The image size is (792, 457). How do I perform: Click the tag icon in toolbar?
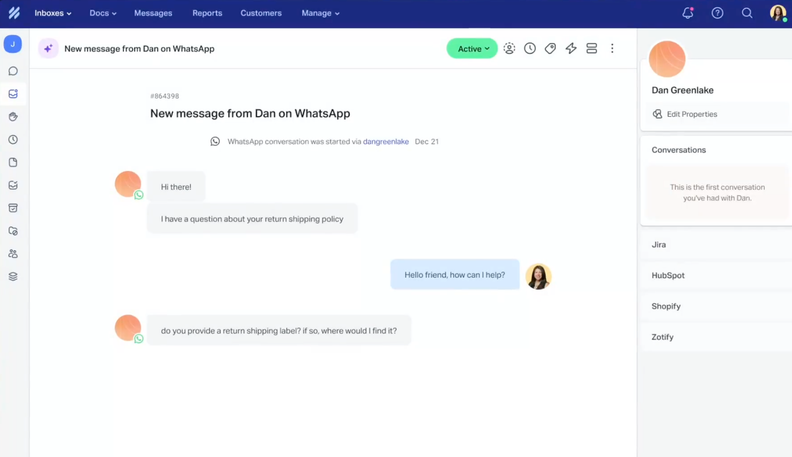click(x=551, y=48)
